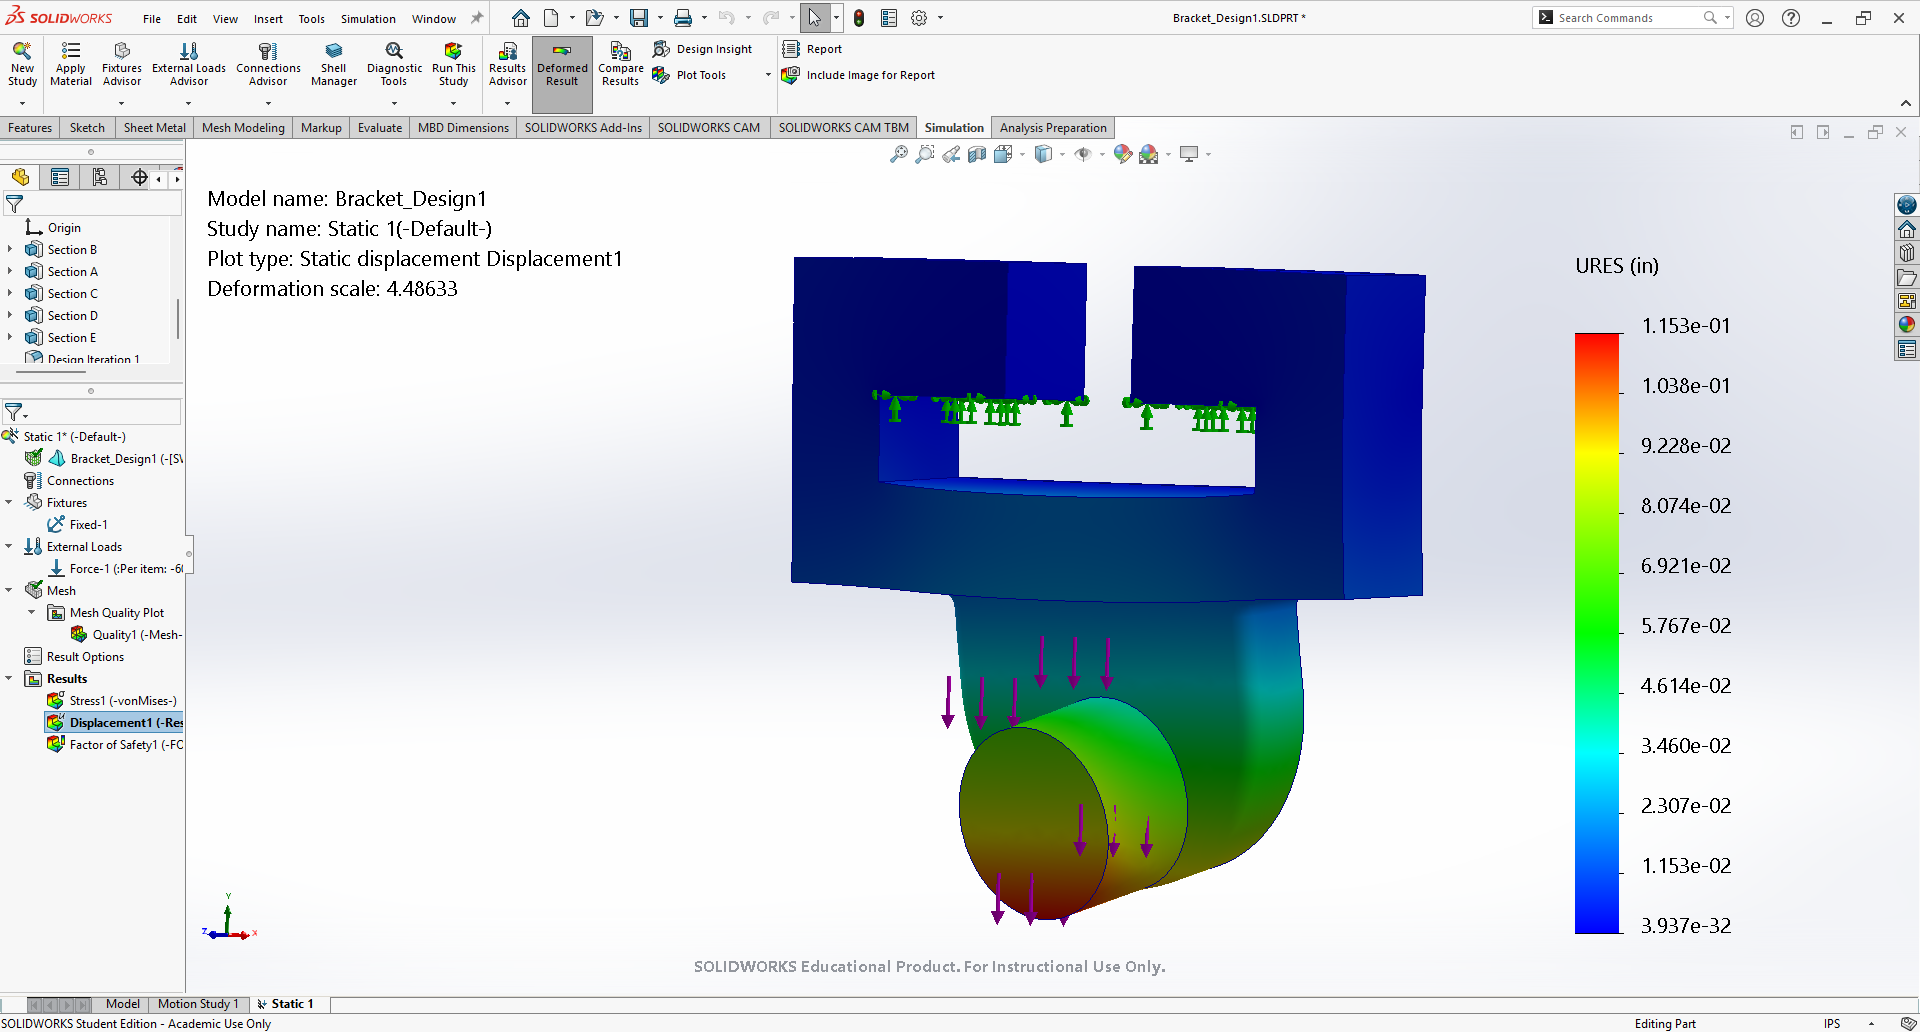1920x1032 pixels.
Task: Open Design Library icon in task pane
Action: 1907,253
